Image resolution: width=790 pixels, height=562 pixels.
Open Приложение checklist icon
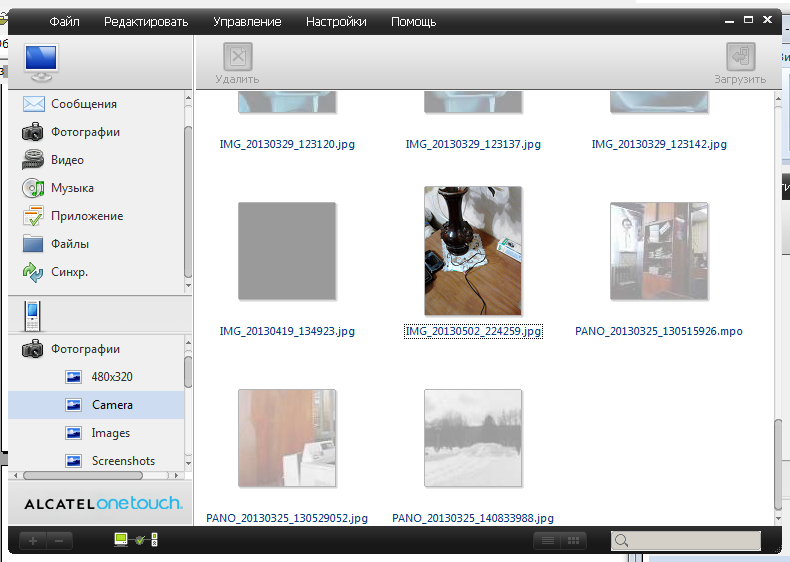pyautogui.click(x=34, y=216)
